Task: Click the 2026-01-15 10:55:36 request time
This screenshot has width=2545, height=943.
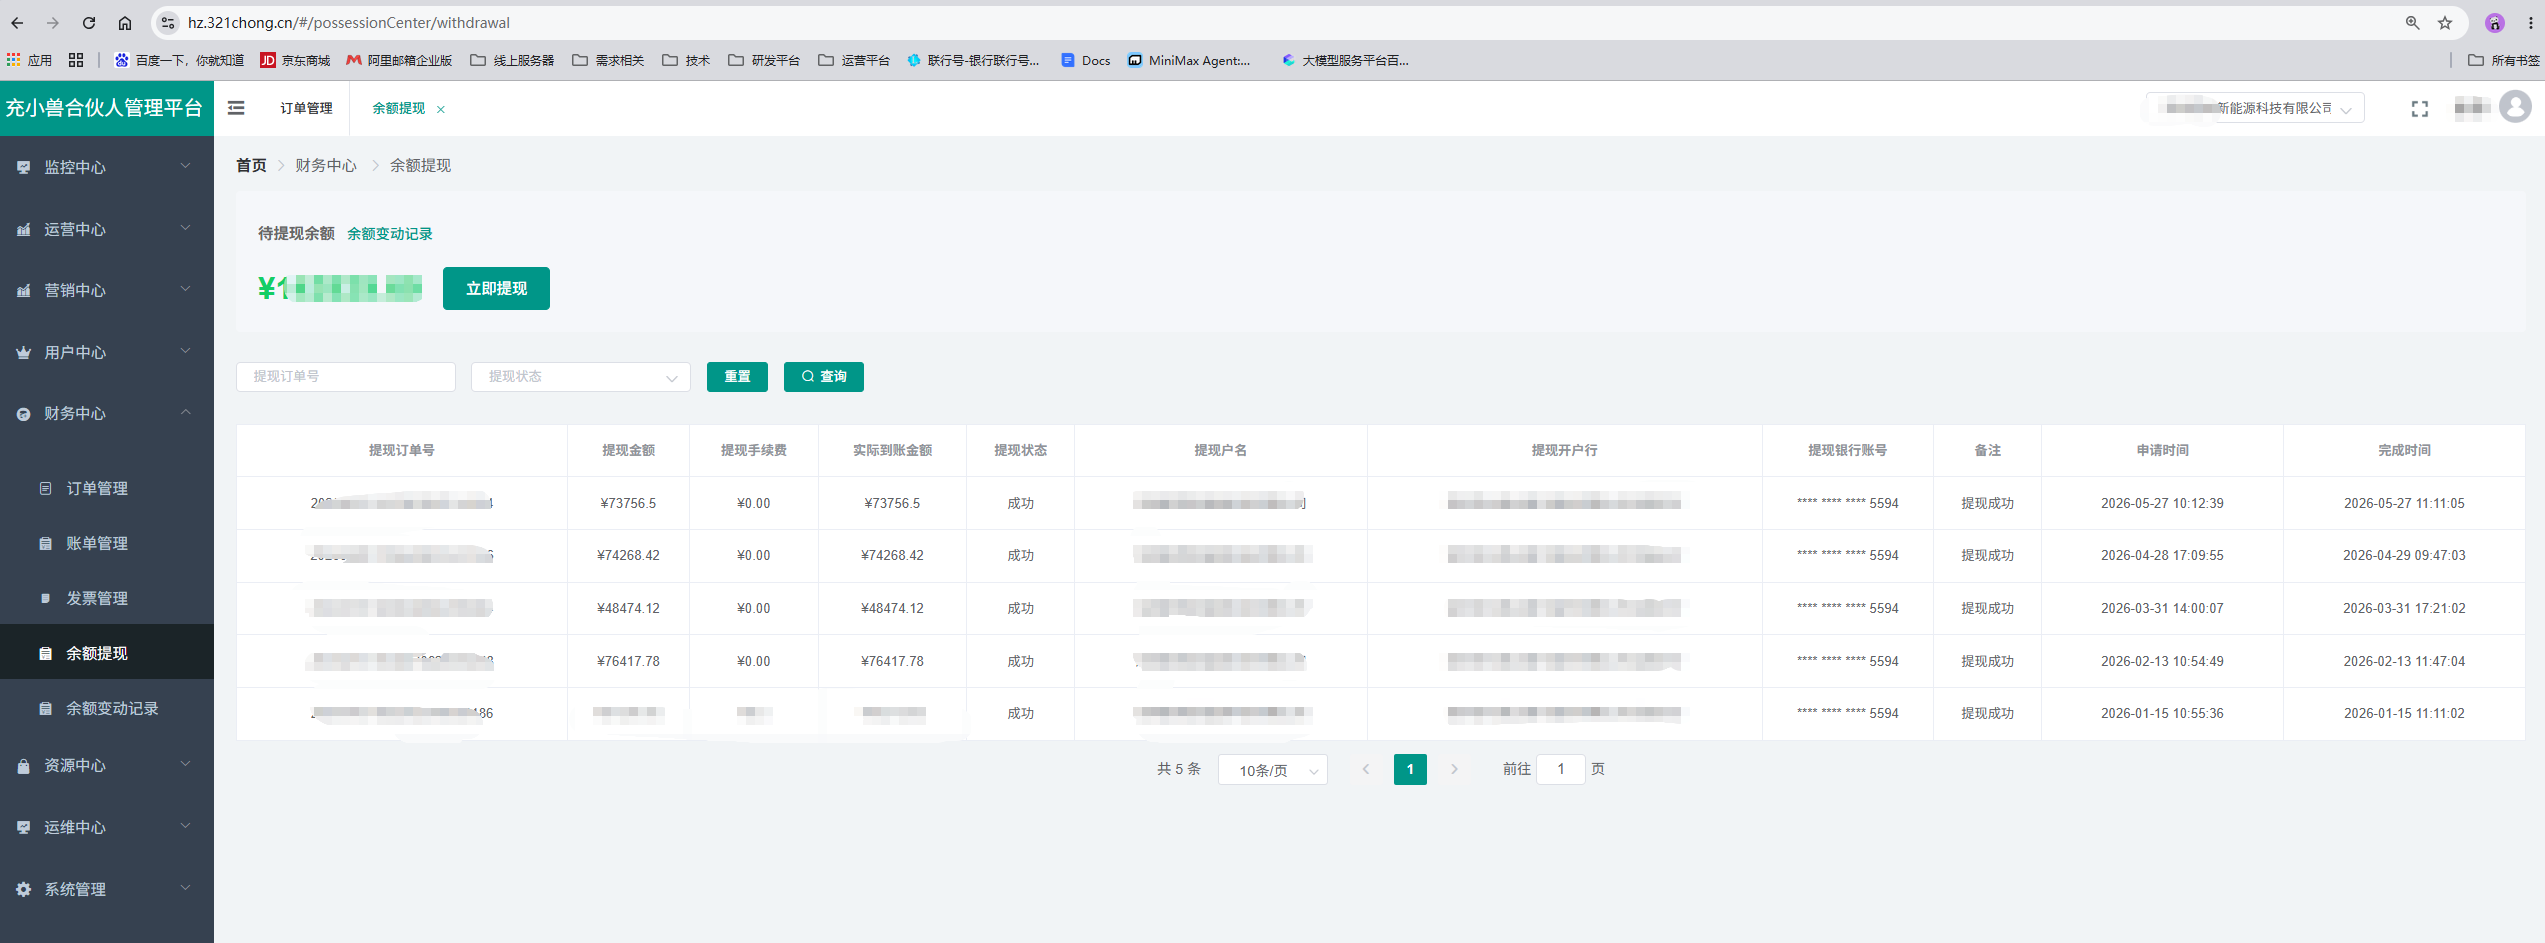Action: (x=2162, y=713)
